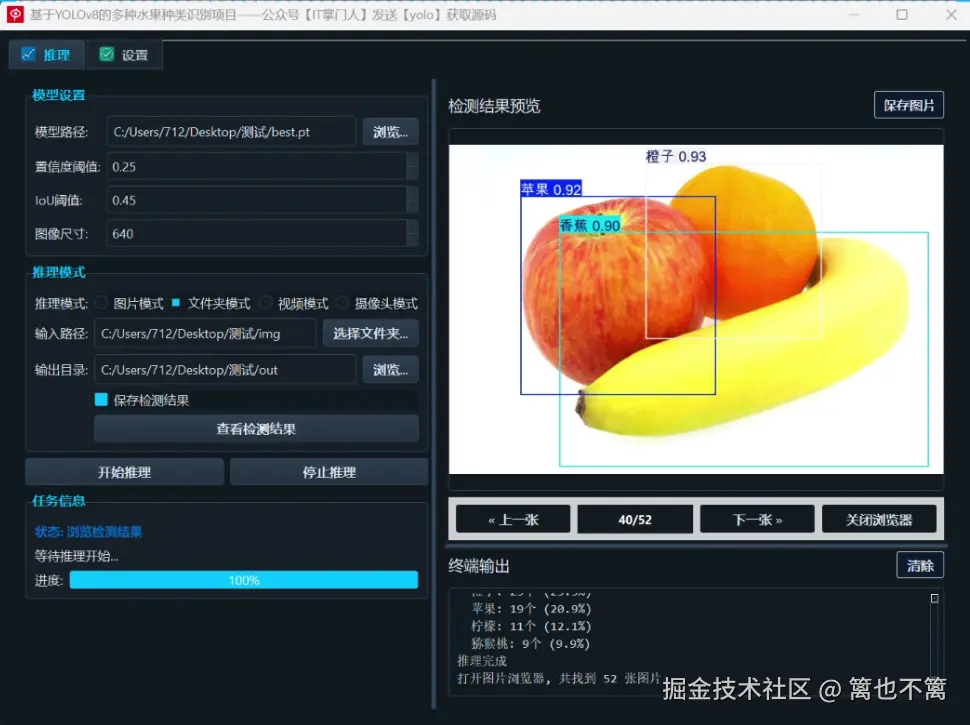Click the 输出目录 text field
This screenshot has width=970, height=725.
pos(225,370)
